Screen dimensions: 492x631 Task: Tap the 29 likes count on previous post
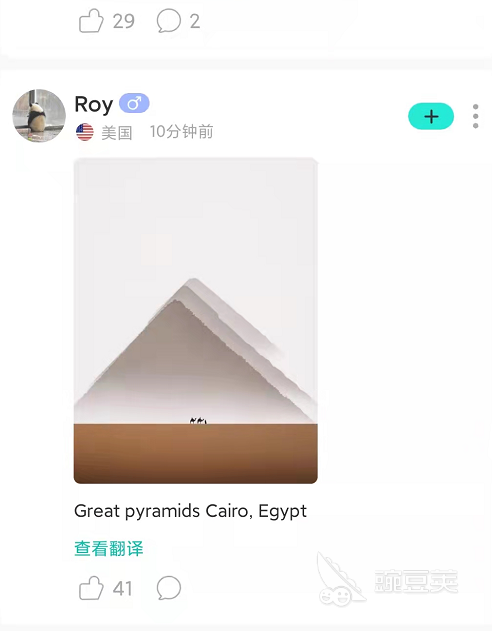tap(124, 21)
